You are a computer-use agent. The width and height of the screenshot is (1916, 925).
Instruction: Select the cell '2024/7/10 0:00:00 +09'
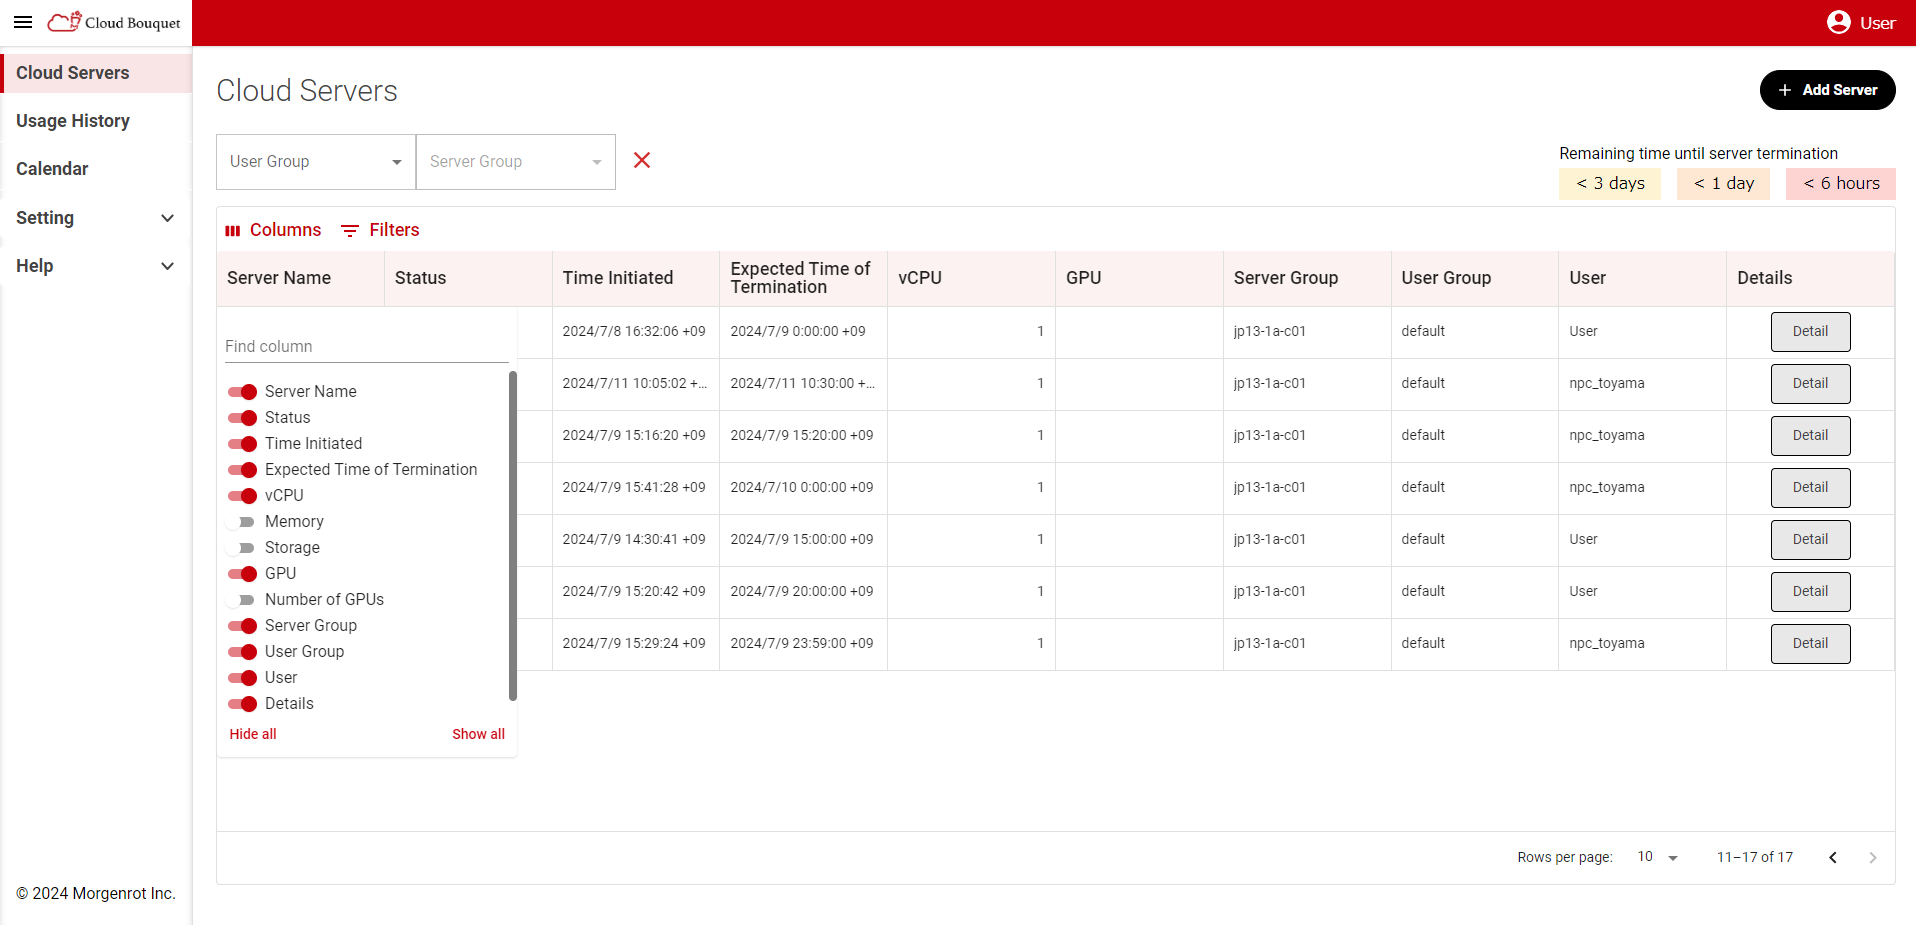click(804, 488)
